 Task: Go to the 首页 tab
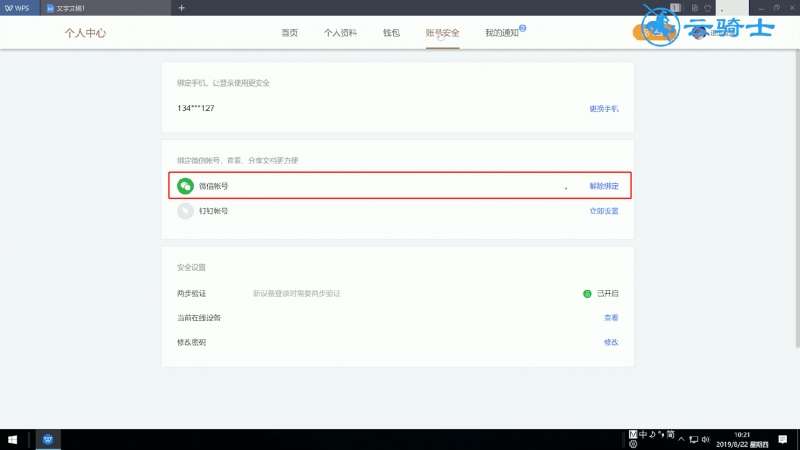[289, 33]
